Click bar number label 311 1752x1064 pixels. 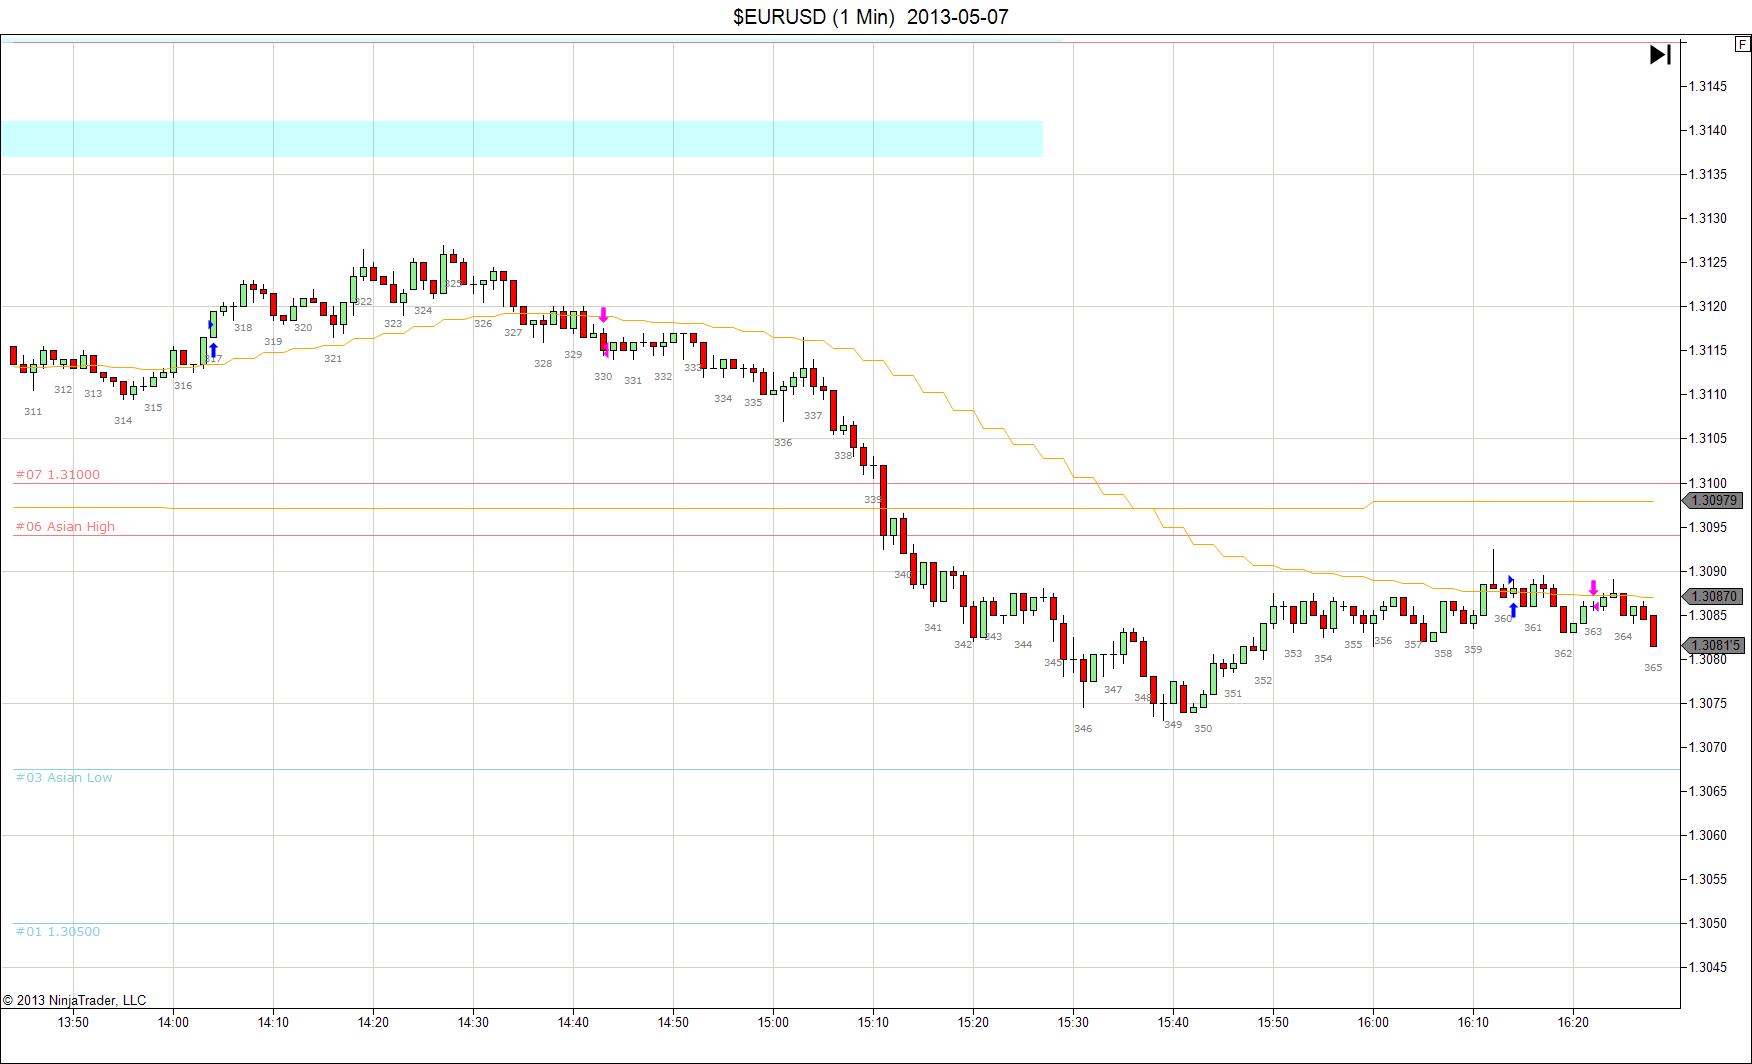[33, 412]
